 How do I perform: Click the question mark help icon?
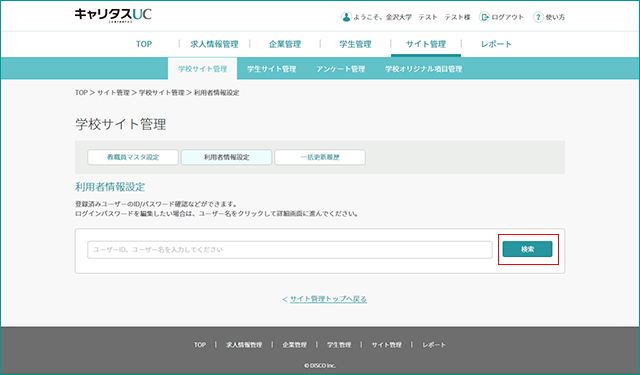[538, 17]
